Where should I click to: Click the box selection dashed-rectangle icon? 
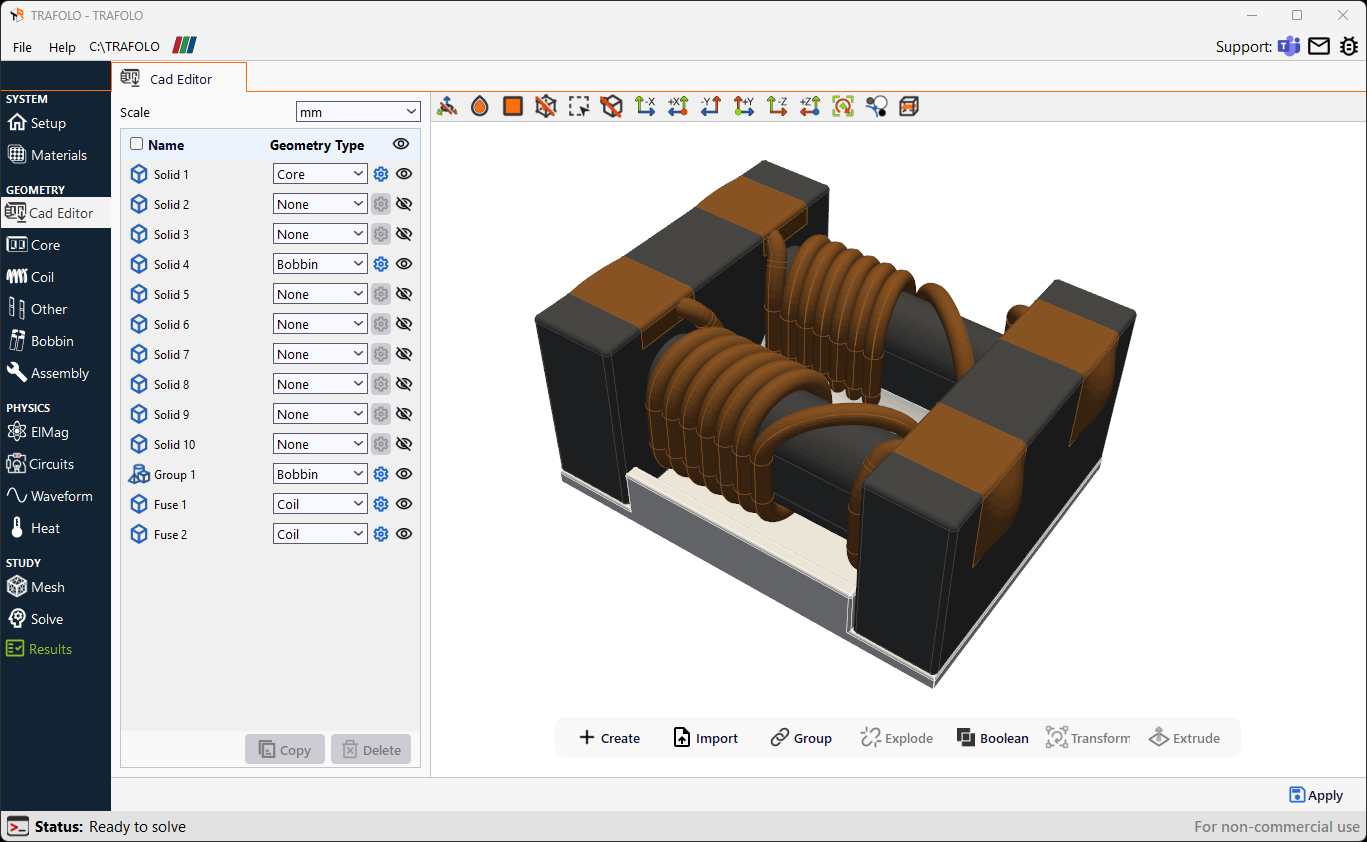click(579, 106)
